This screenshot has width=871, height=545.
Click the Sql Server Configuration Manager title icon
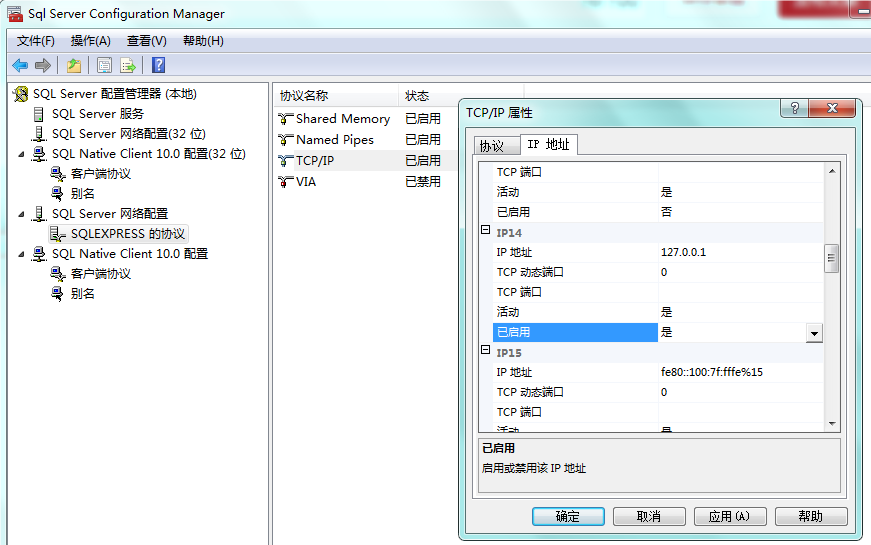tap(15, 14)
